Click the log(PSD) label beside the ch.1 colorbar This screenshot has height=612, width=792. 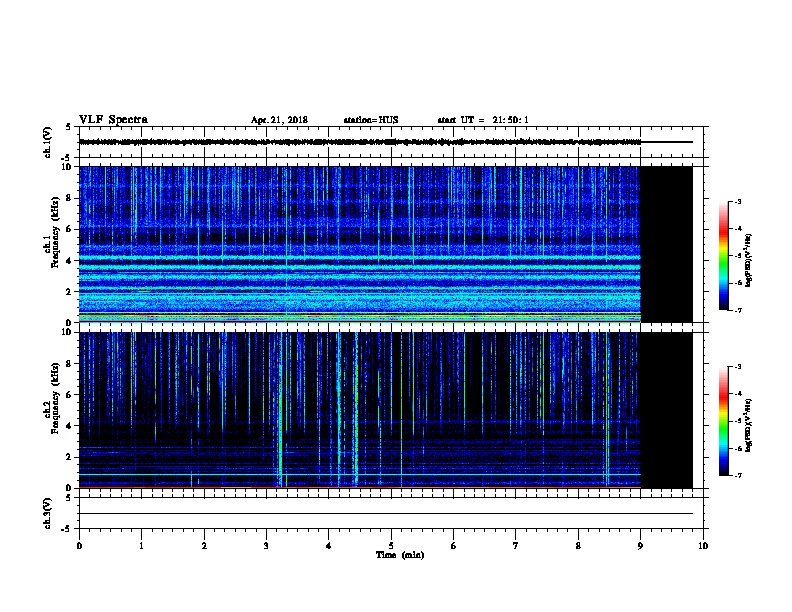748,260
